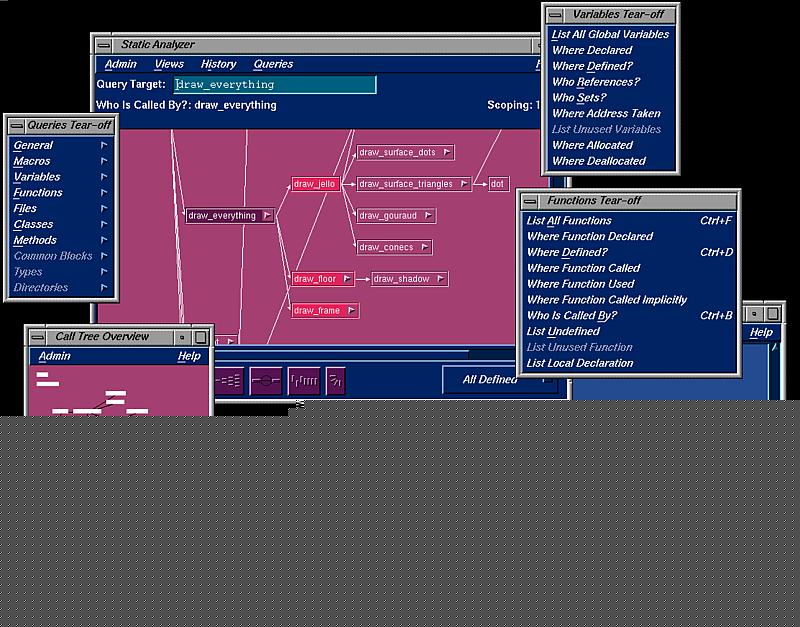This screenshot has width=800, height=627.
Task: Choose Where Defined? in Functions Tear-off
Action: pos(629,253)
